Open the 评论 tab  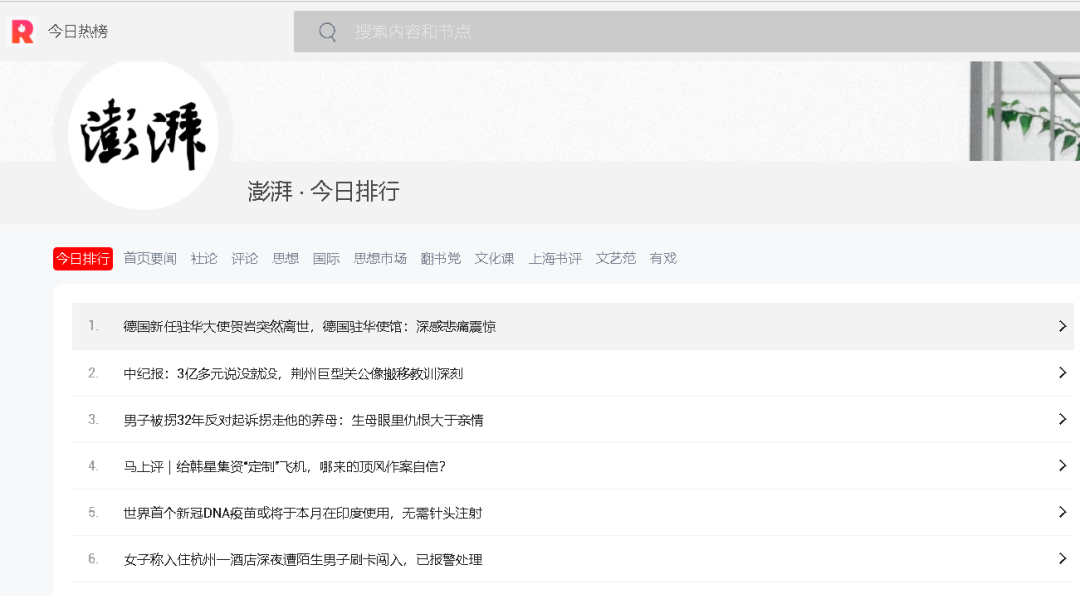(245, 258)
